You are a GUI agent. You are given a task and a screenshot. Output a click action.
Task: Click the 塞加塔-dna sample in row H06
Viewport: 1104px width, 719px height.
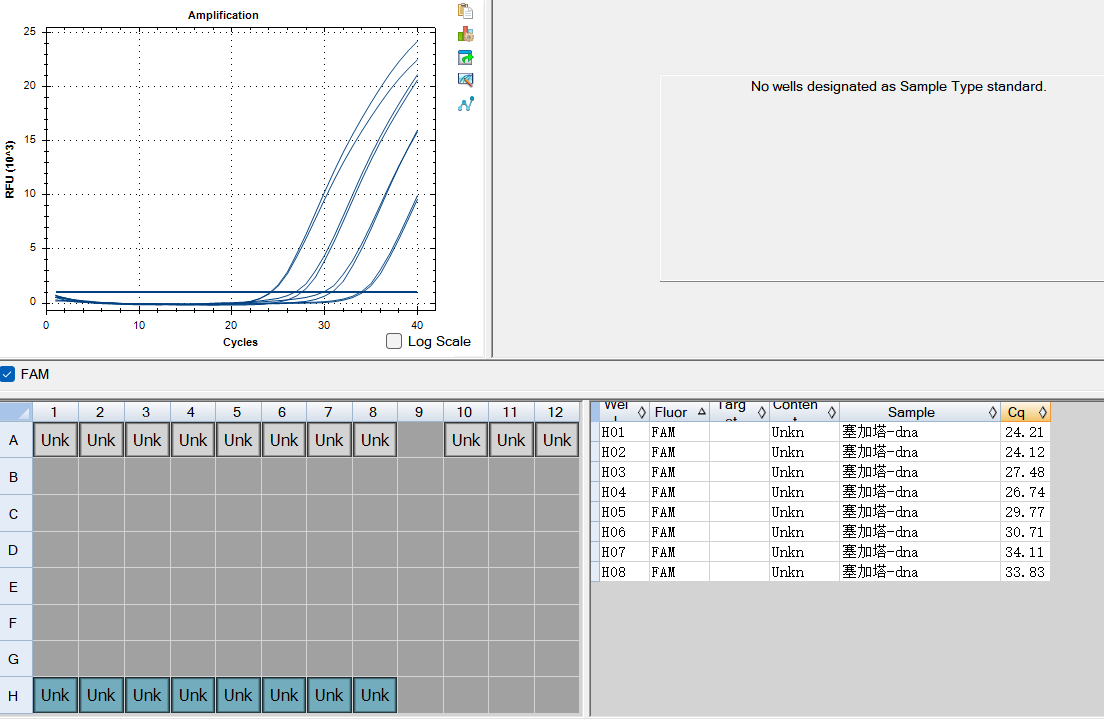click(x=920, y=532)
